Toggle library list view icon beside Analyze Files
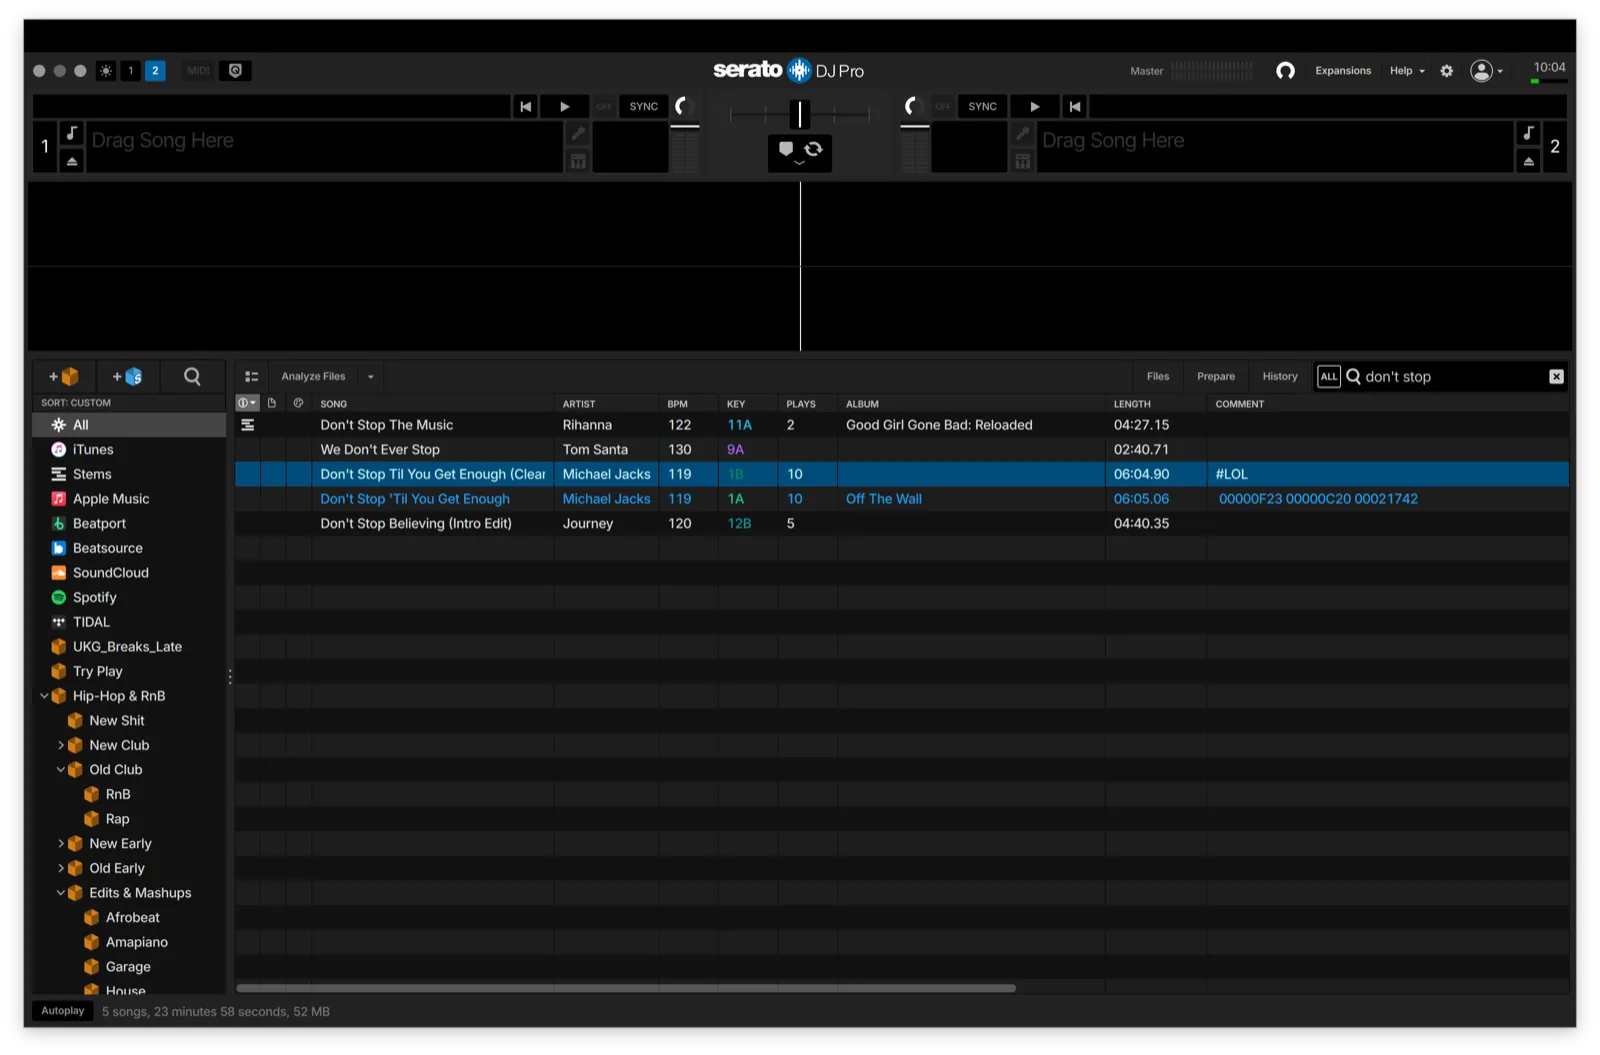1600x1055 pixels. pos(252,377)
